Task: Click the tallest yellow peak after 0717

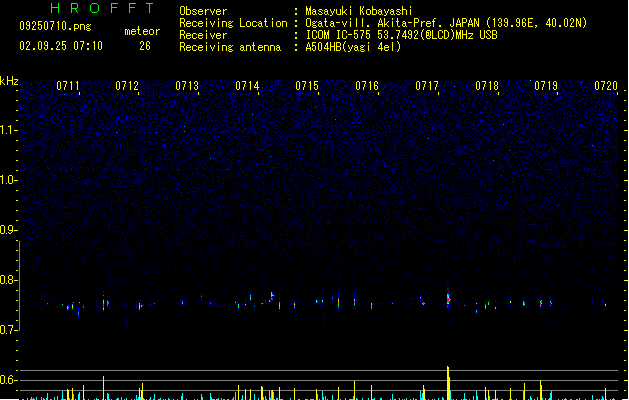Action: coord(448,383)
